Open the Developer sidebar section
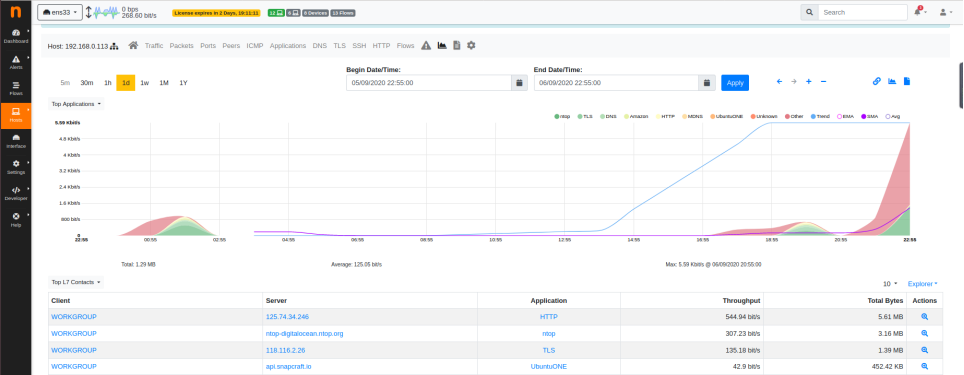Image resolution: width=964 pixels, height=375 pixels. pos(15,194)
